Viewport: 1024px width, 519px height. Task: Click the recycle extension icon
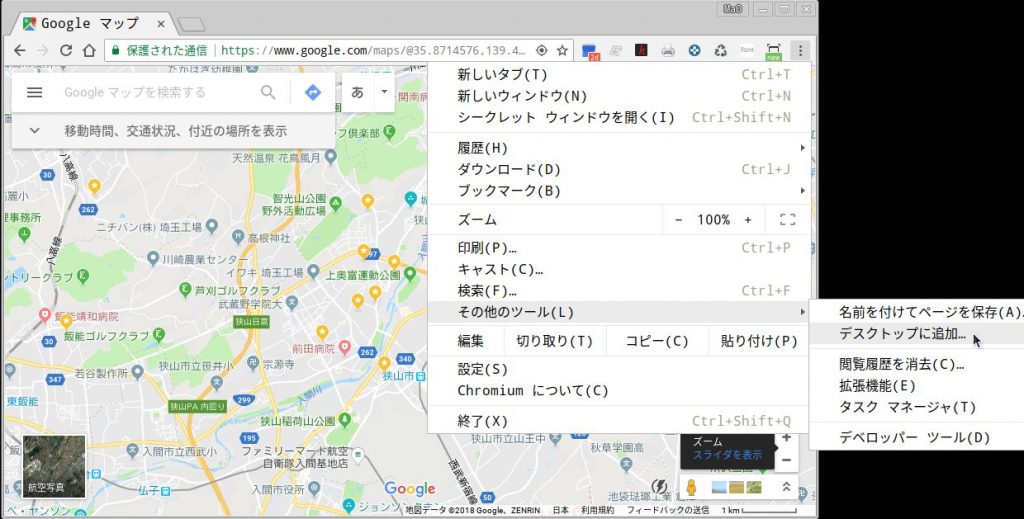(x=720, y=50)
